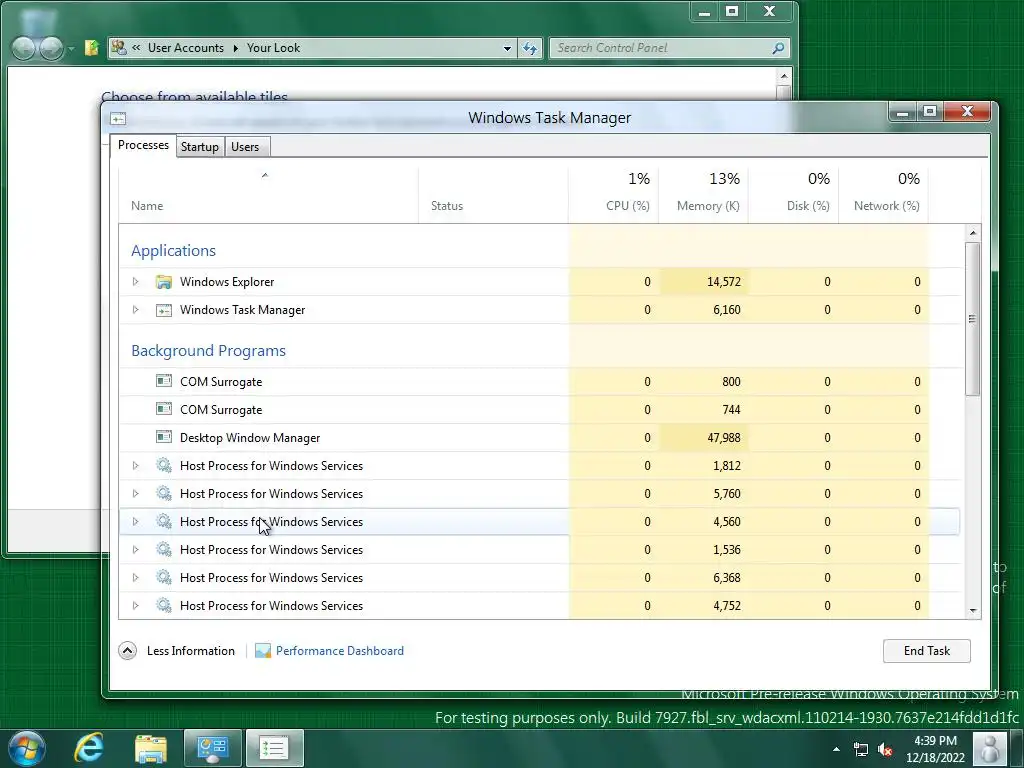Screen dimensions: 1024x768
Task: Click the process list scroll up arrow
Action: pos(973,233)
